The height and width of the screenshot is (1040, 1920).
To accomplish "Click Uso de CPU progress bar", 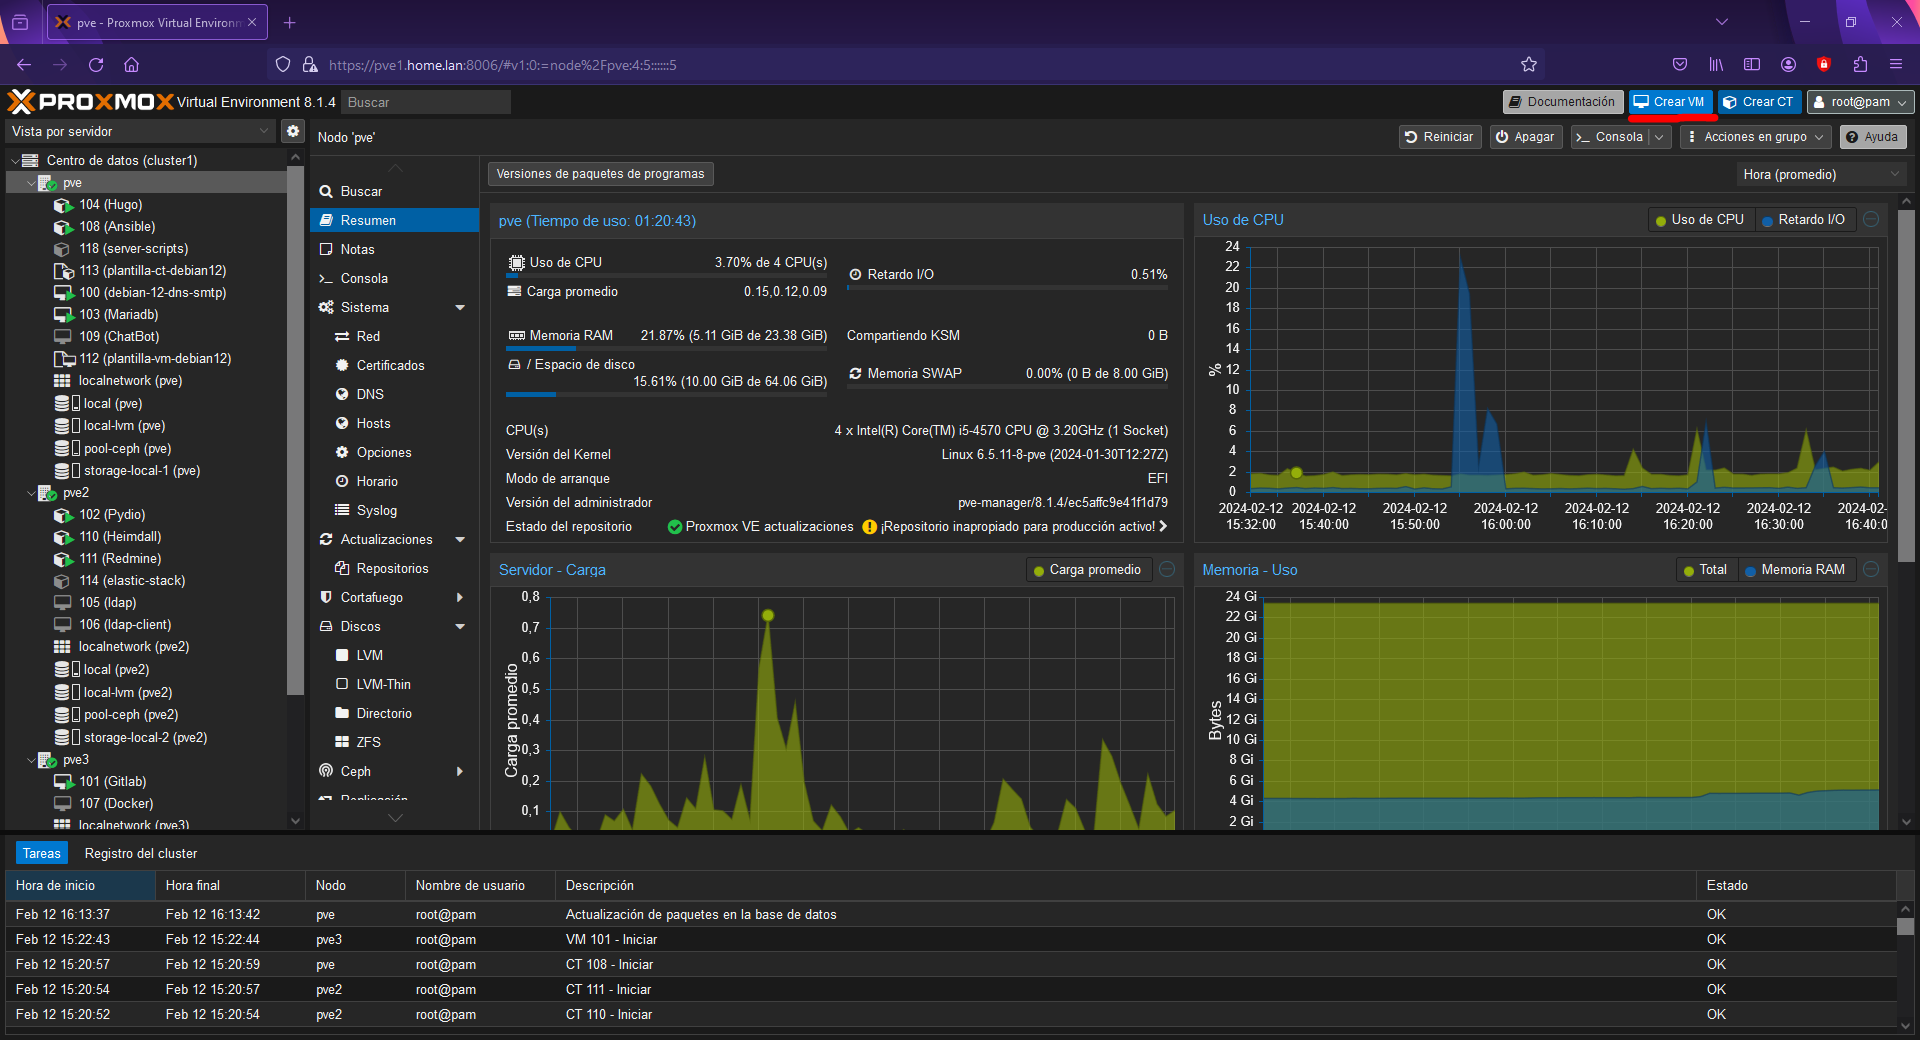I will pos(667,276).
